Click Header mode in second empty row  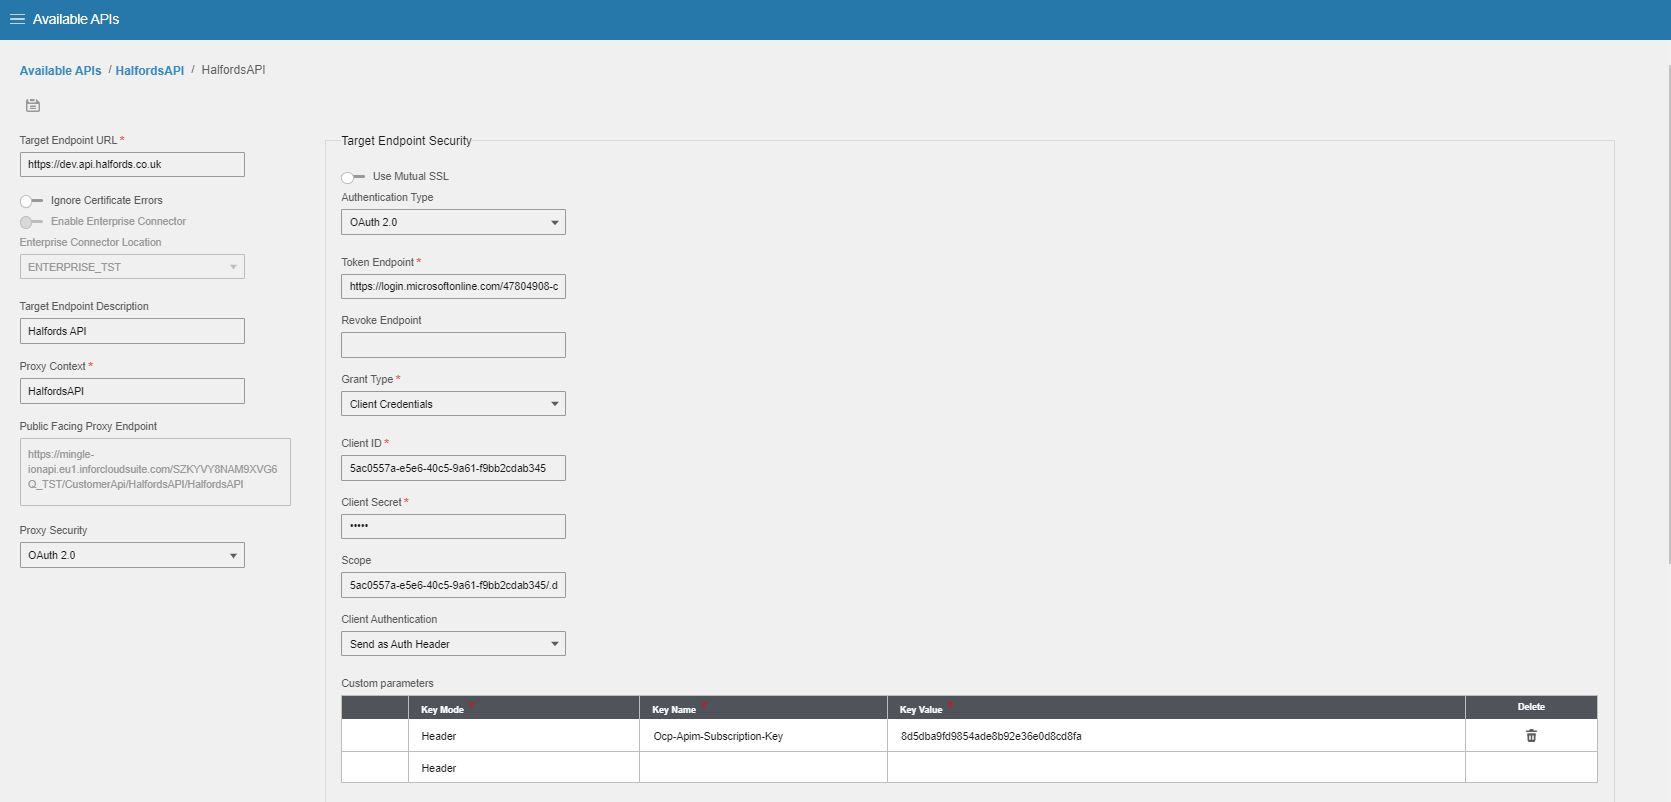tap(524, 768)
